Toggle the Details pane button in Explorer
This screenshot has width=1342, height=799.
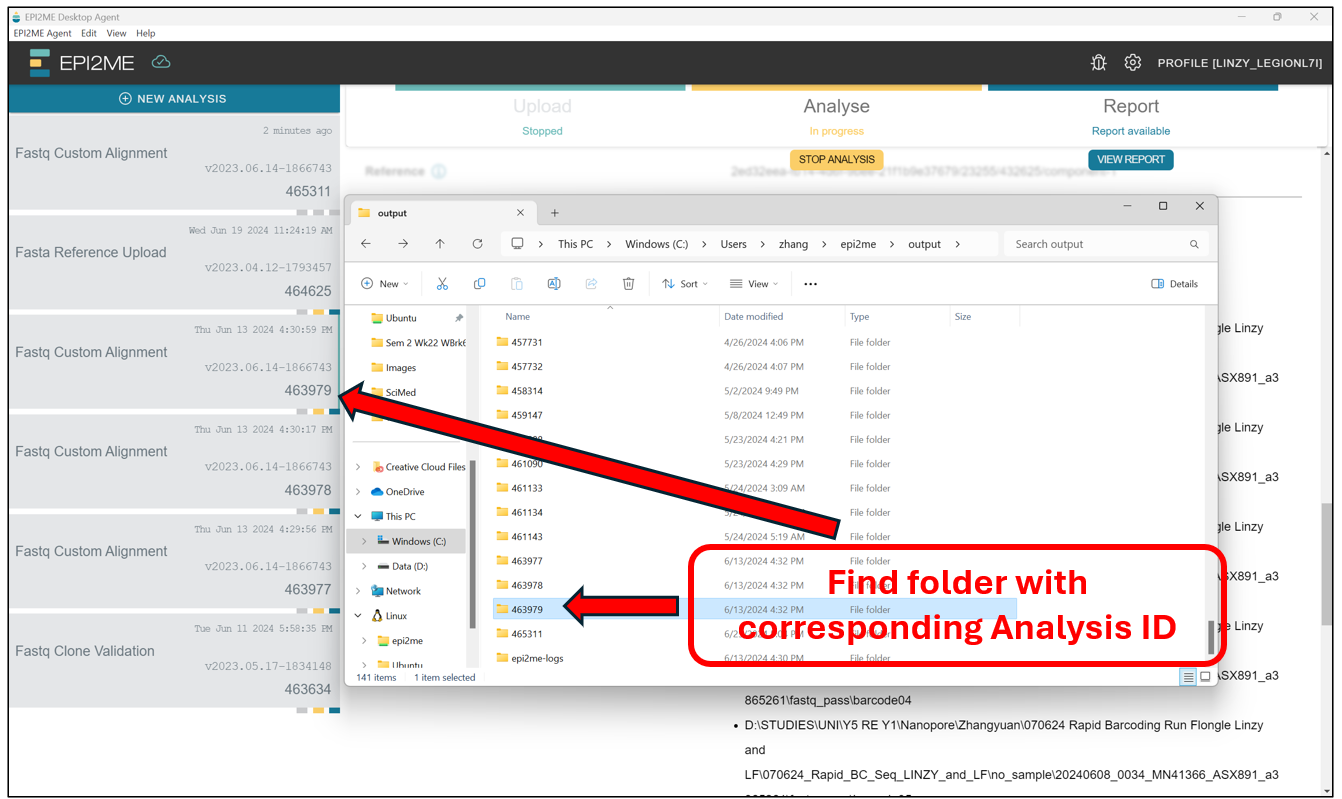(1175, 284)
